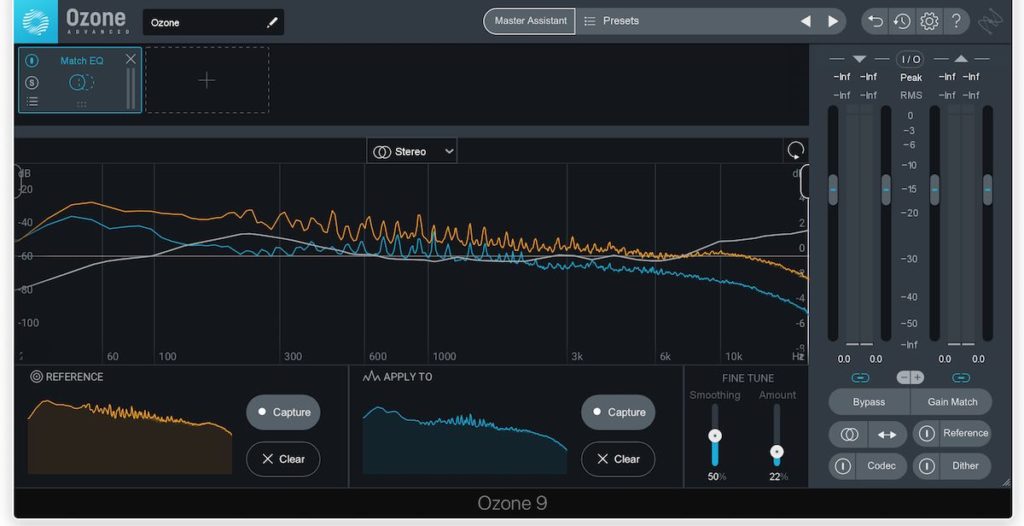Click the Amount slider handle
1024x526 pixels.
pyautogui.click(x=776, y=452)
